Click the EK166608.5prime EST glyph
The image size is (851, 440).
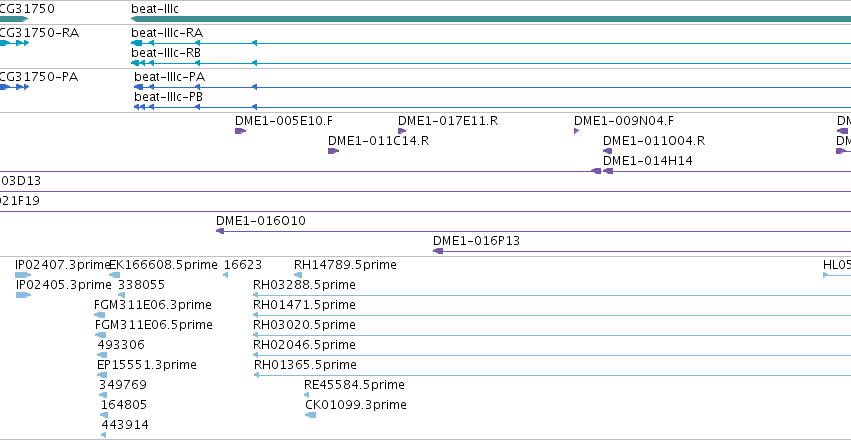[115, 275]
